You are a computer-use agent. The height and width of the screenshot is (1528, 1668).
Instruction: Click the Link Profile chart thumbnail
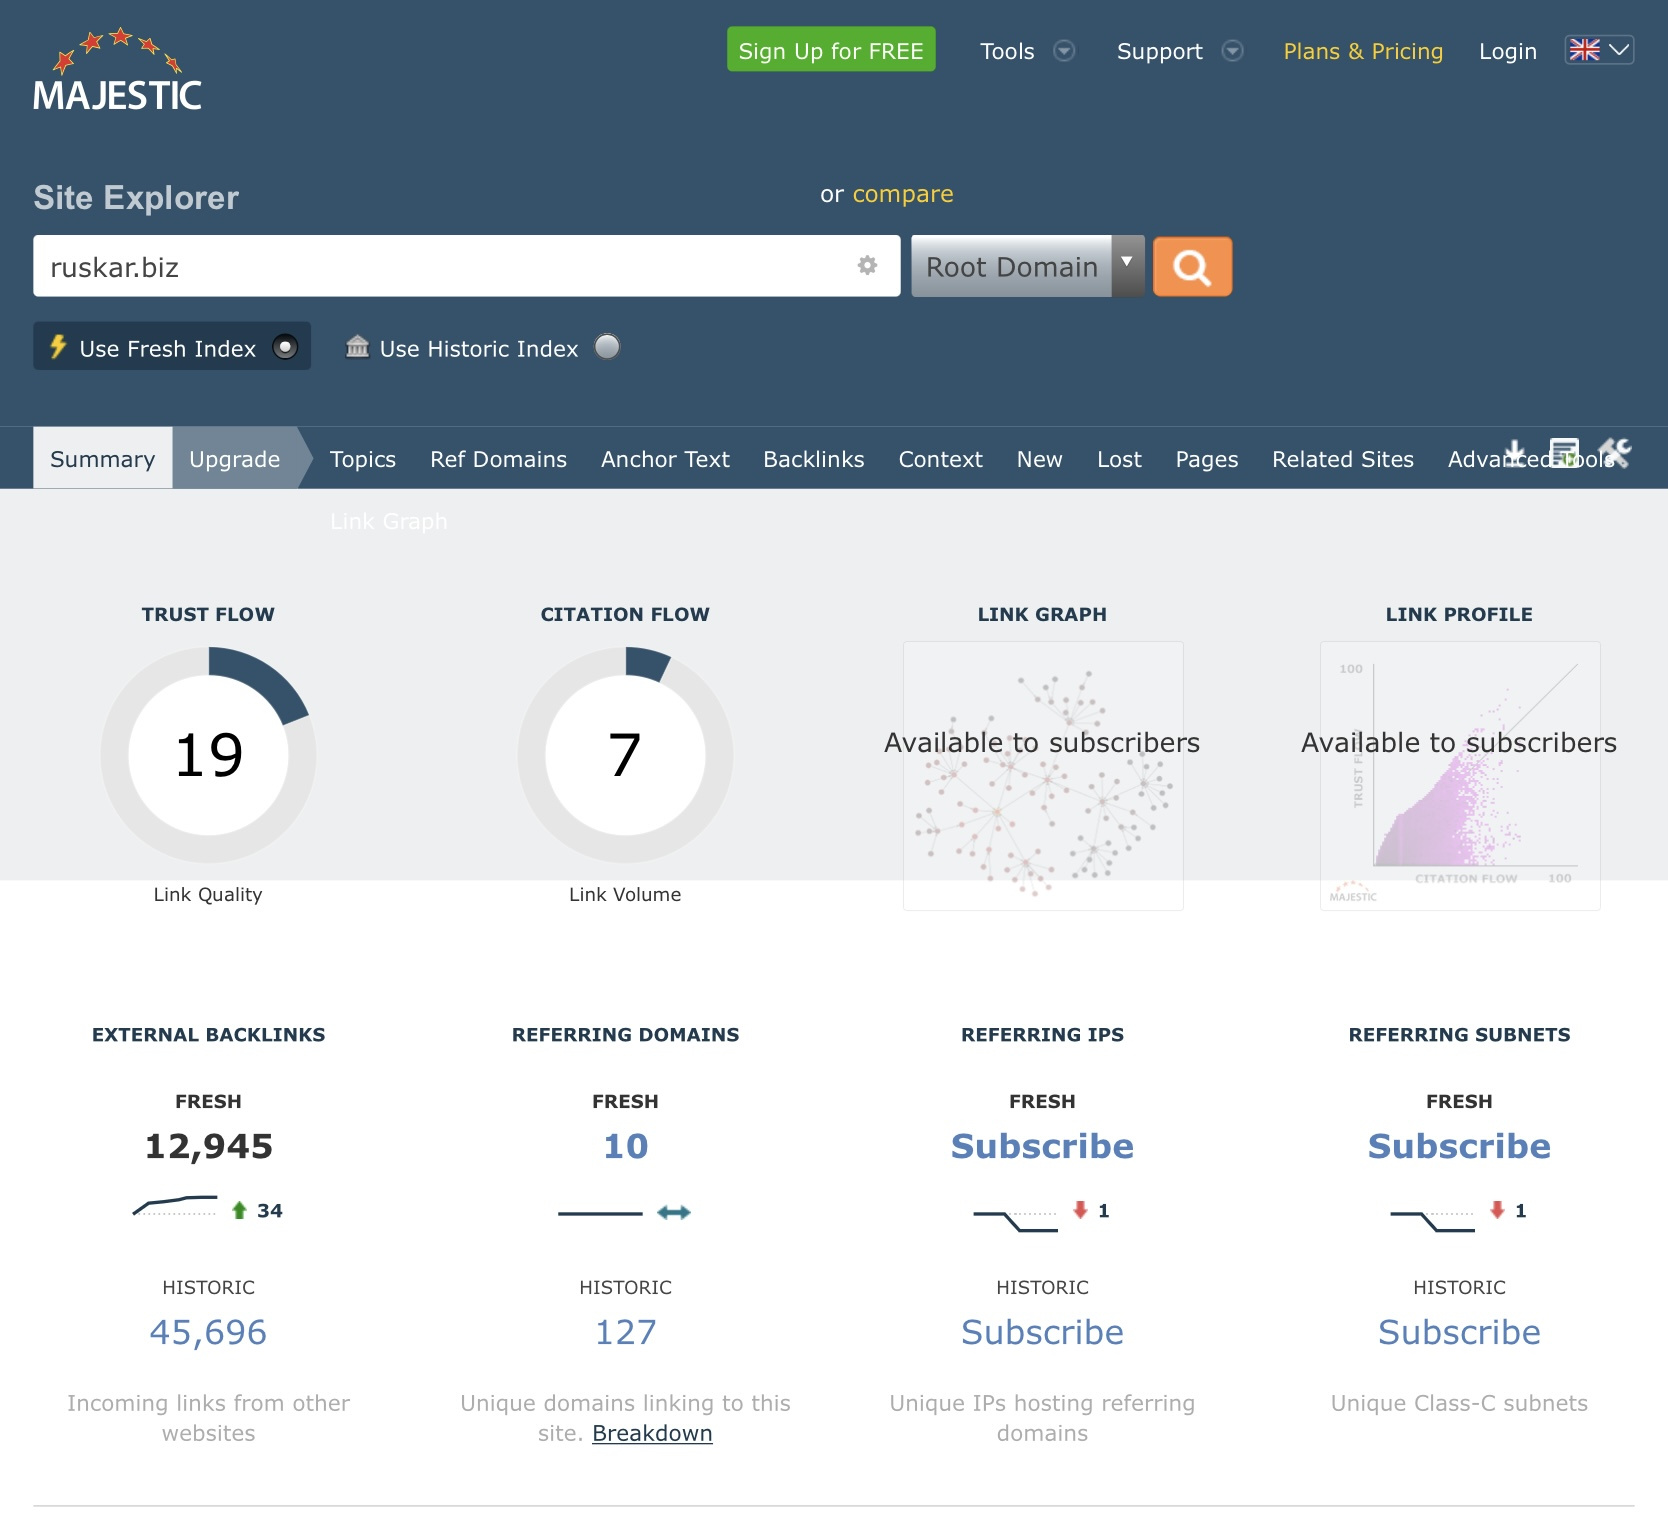(1460, 776)
